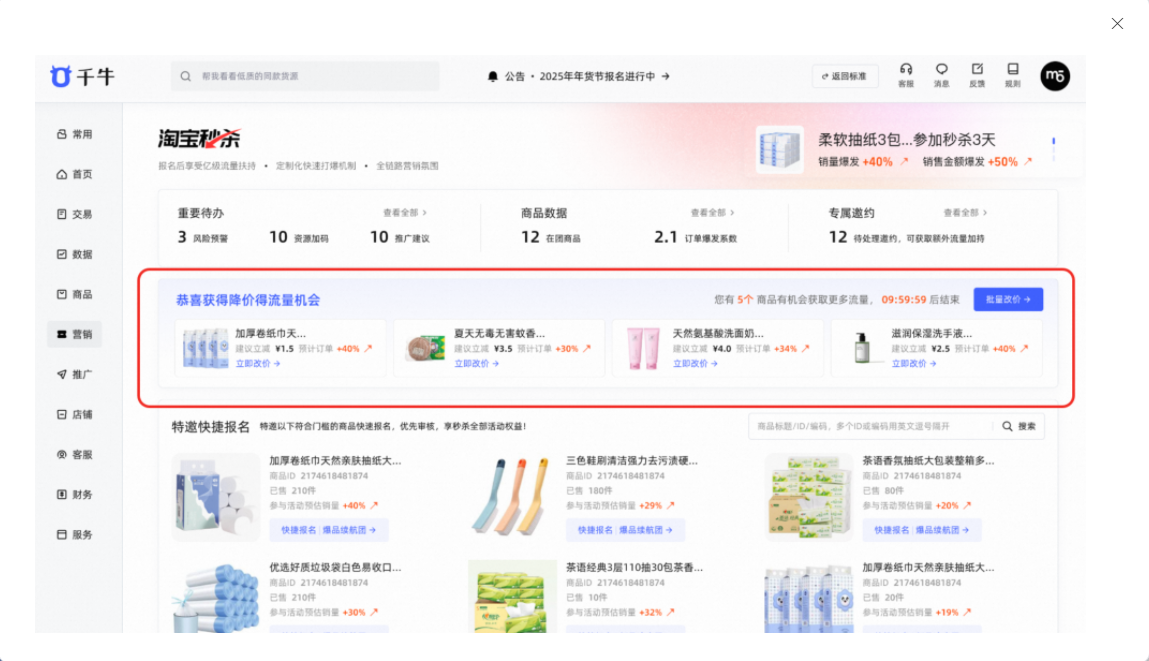Click the 3 风险预警 stat
This screenshot has height=661, width=1149.
click(203, 237)
